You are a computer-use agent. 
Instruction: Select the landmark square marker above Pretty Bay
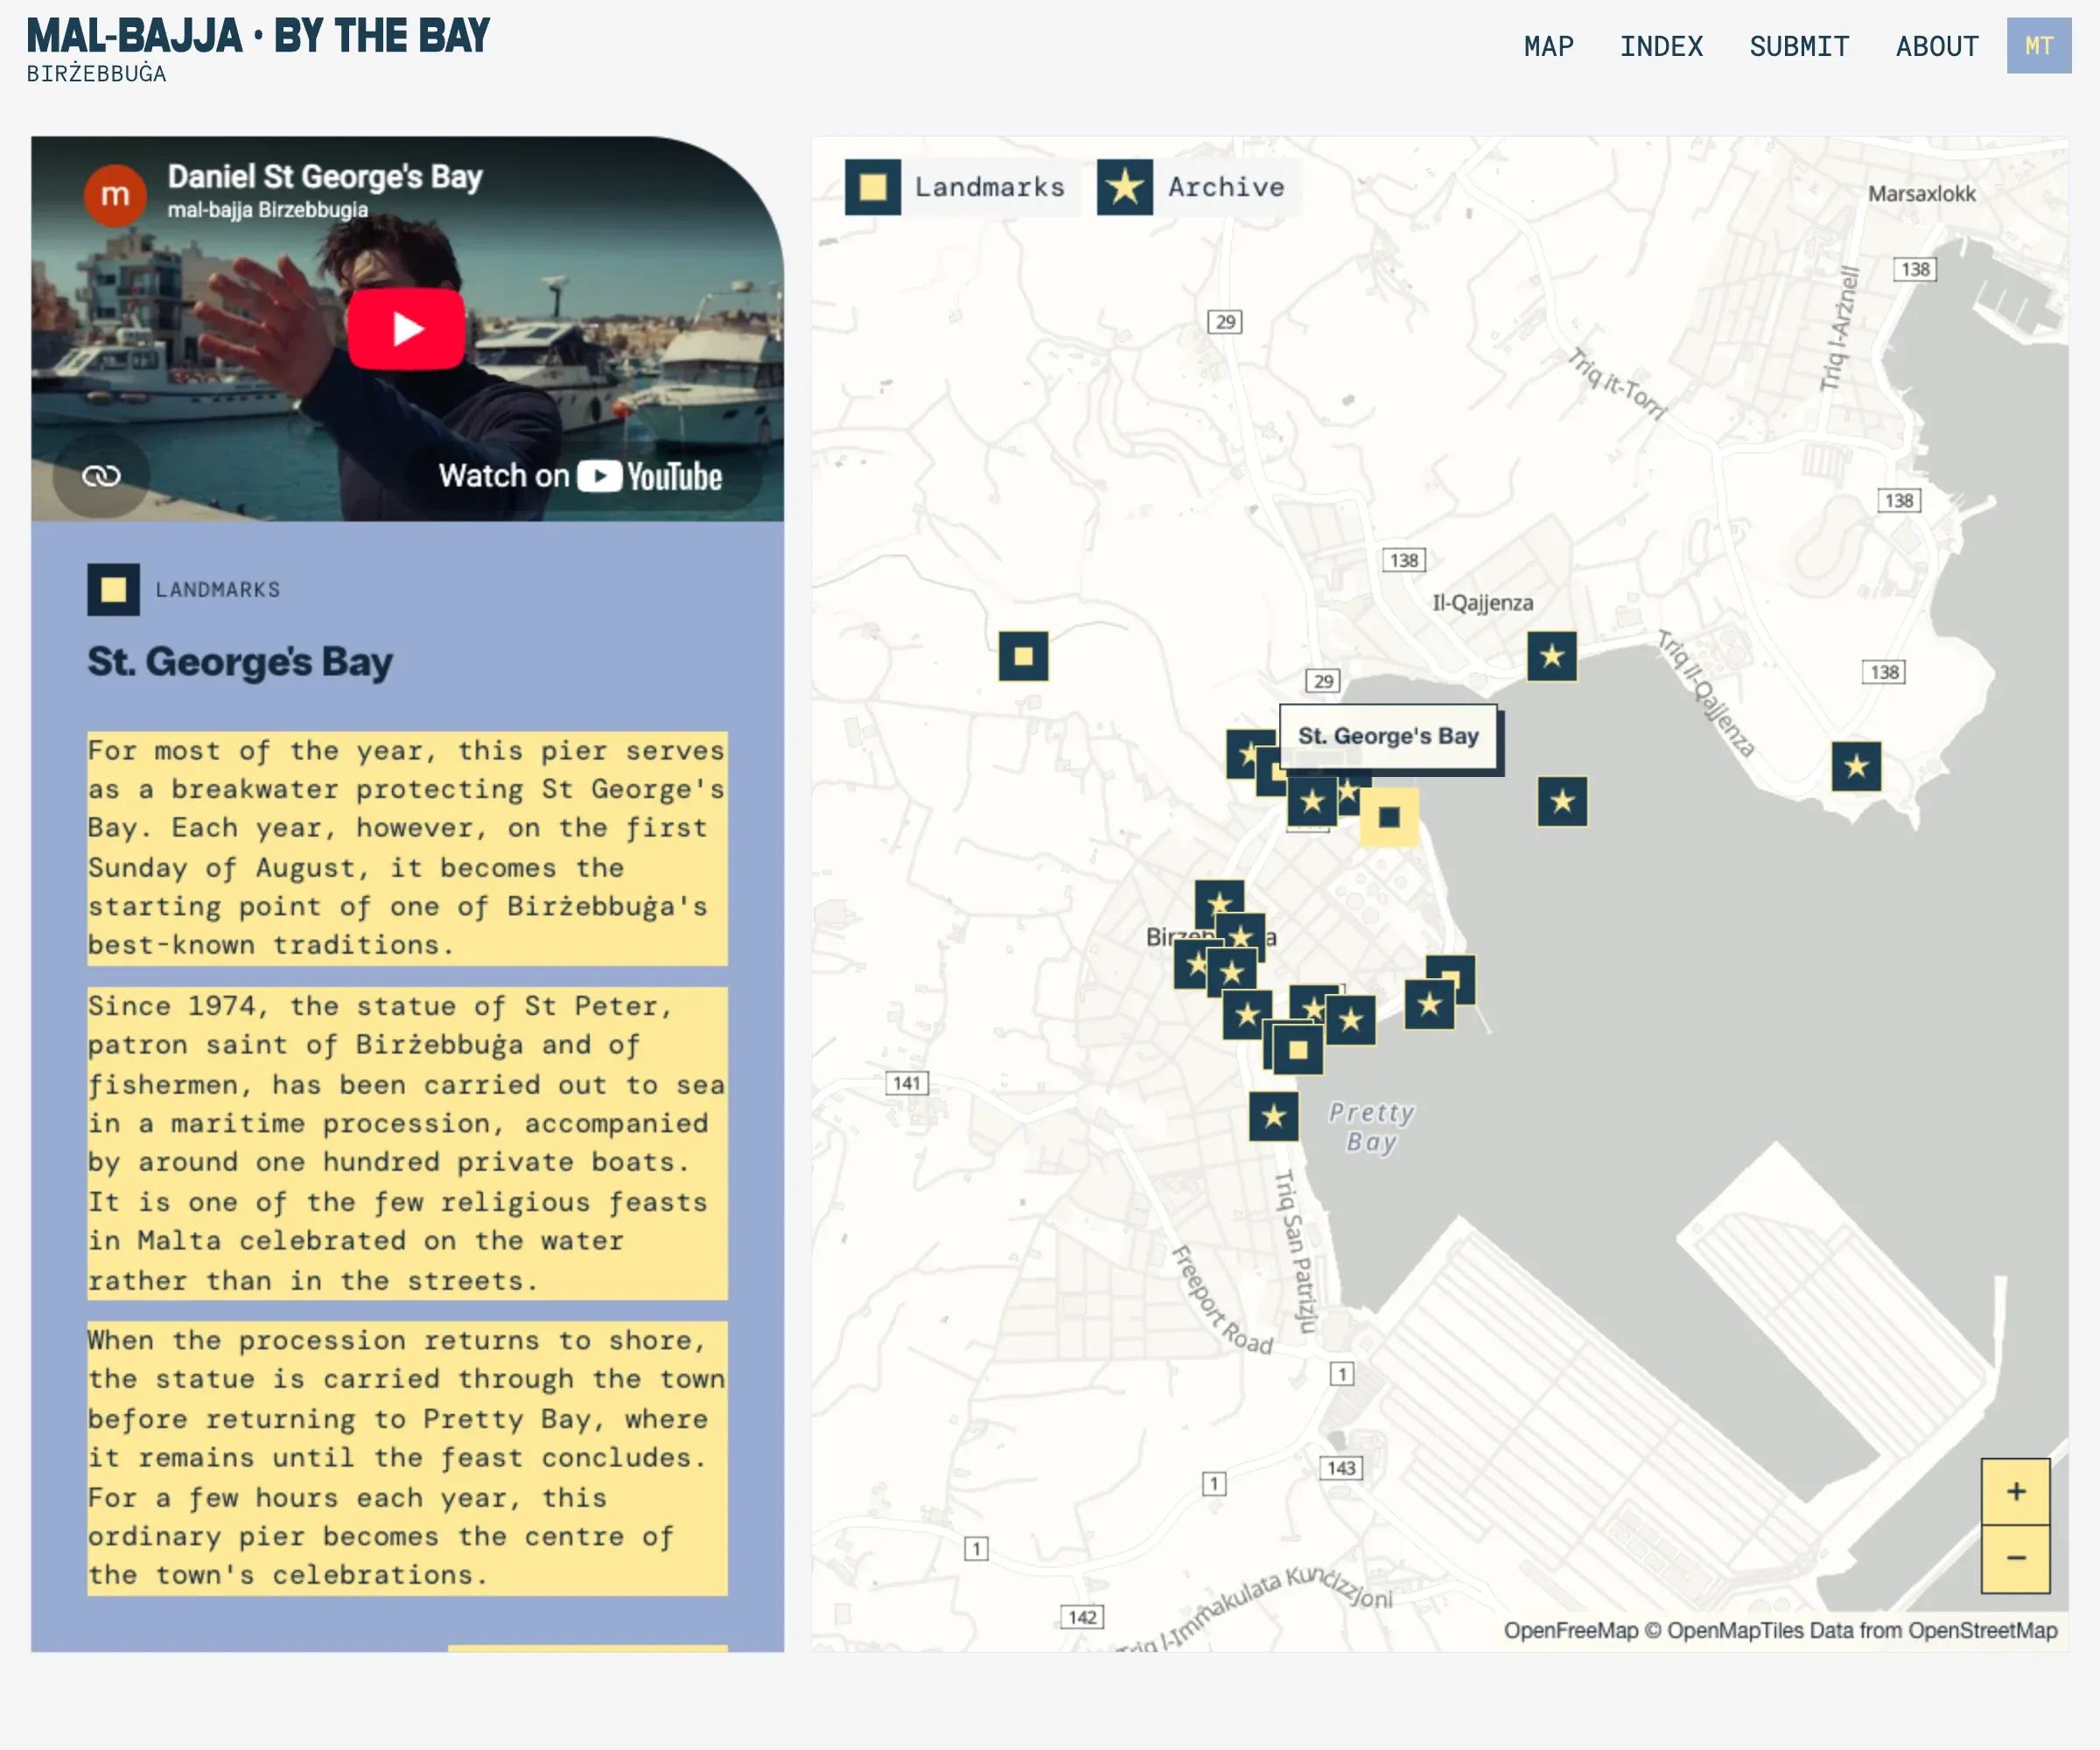coord(1298,1049)
